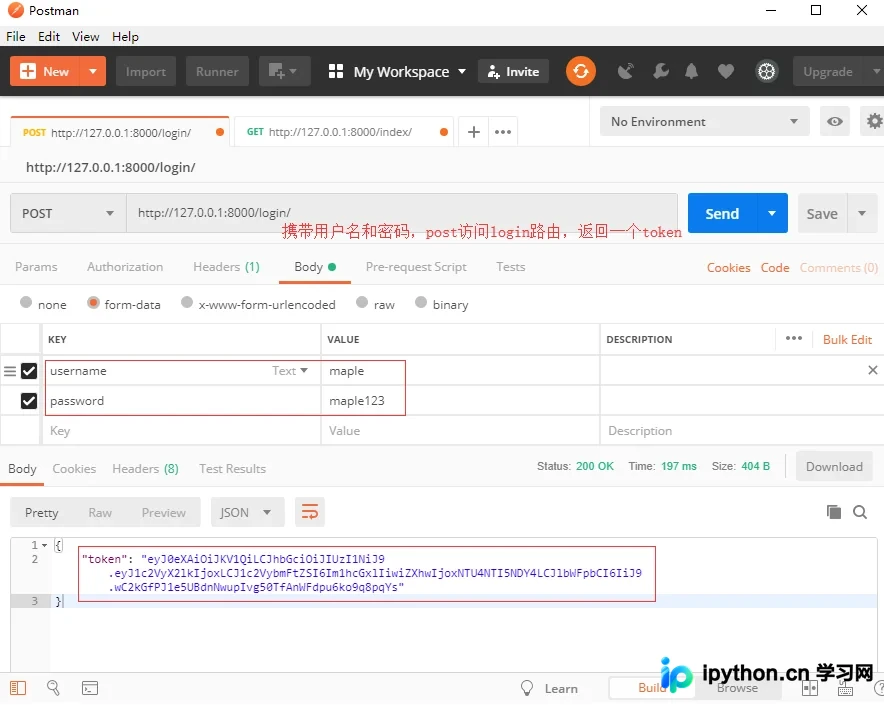
Task: Open the new window icon button
Action: coord(285,72)
